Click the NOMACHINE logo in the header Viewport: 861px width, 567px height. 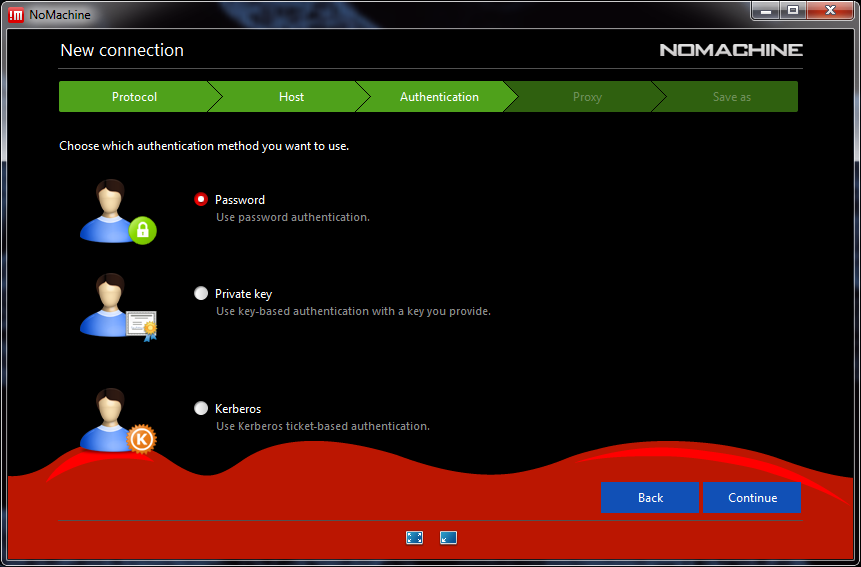pos(731,50)
